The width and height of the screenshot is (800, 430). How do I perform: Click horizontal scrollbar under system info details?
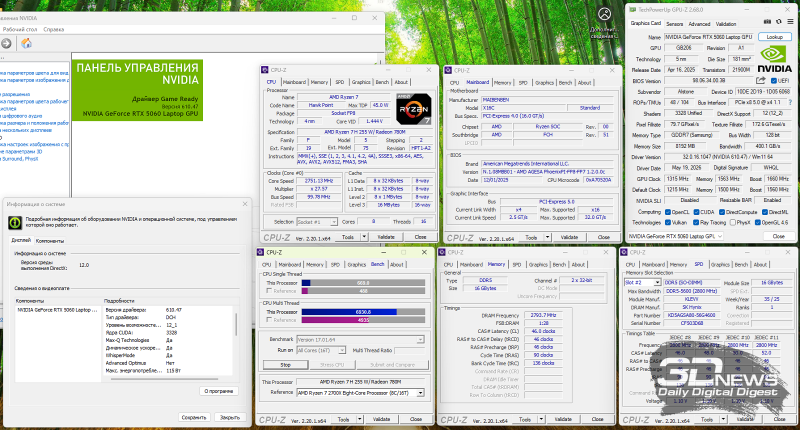(x=164, y=379)
